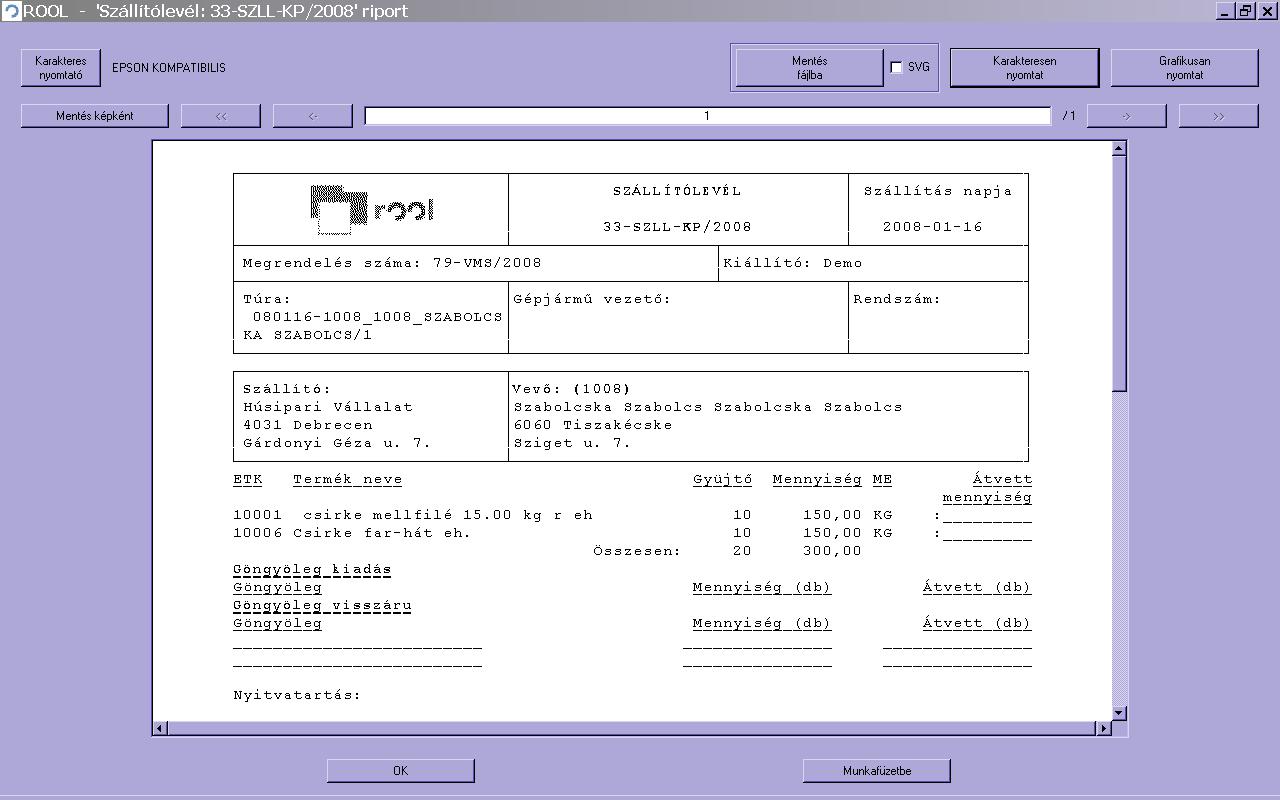Click the Mentés fájlba button

point(809,68)
